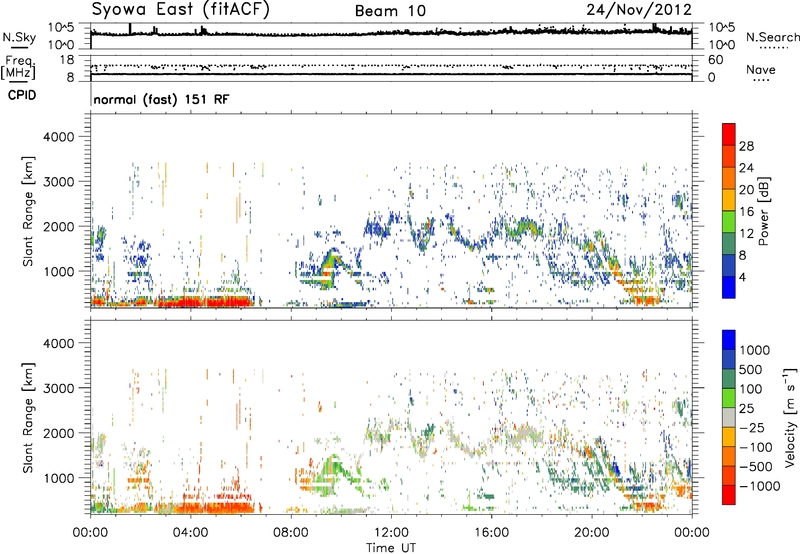Click the '4' label on Power colorbar

click(743, 277)
